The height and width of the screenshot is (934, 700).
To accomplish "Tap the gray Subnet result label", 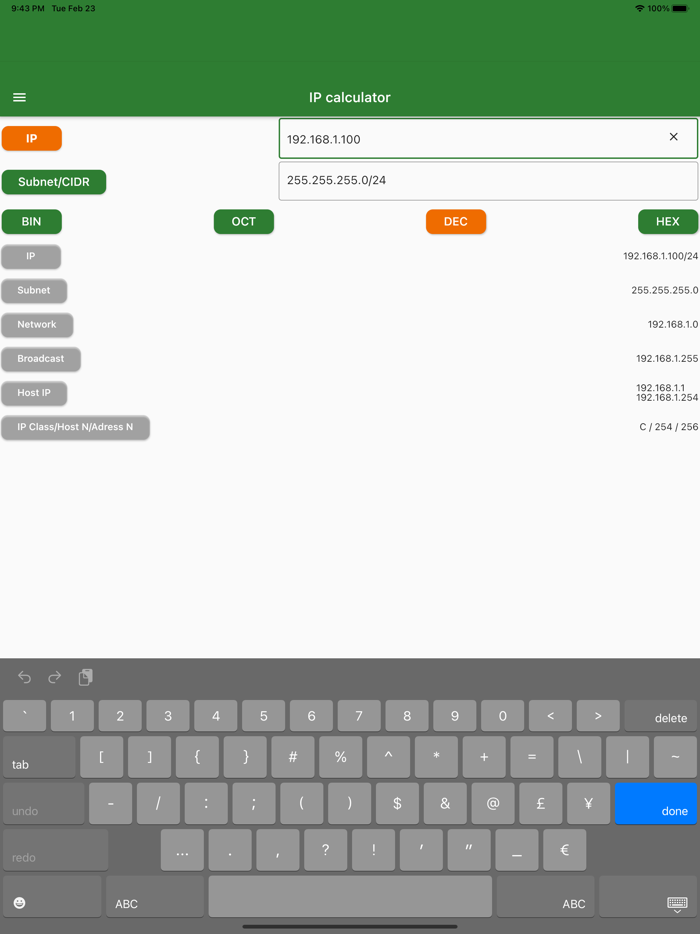I will click(34, 291).
